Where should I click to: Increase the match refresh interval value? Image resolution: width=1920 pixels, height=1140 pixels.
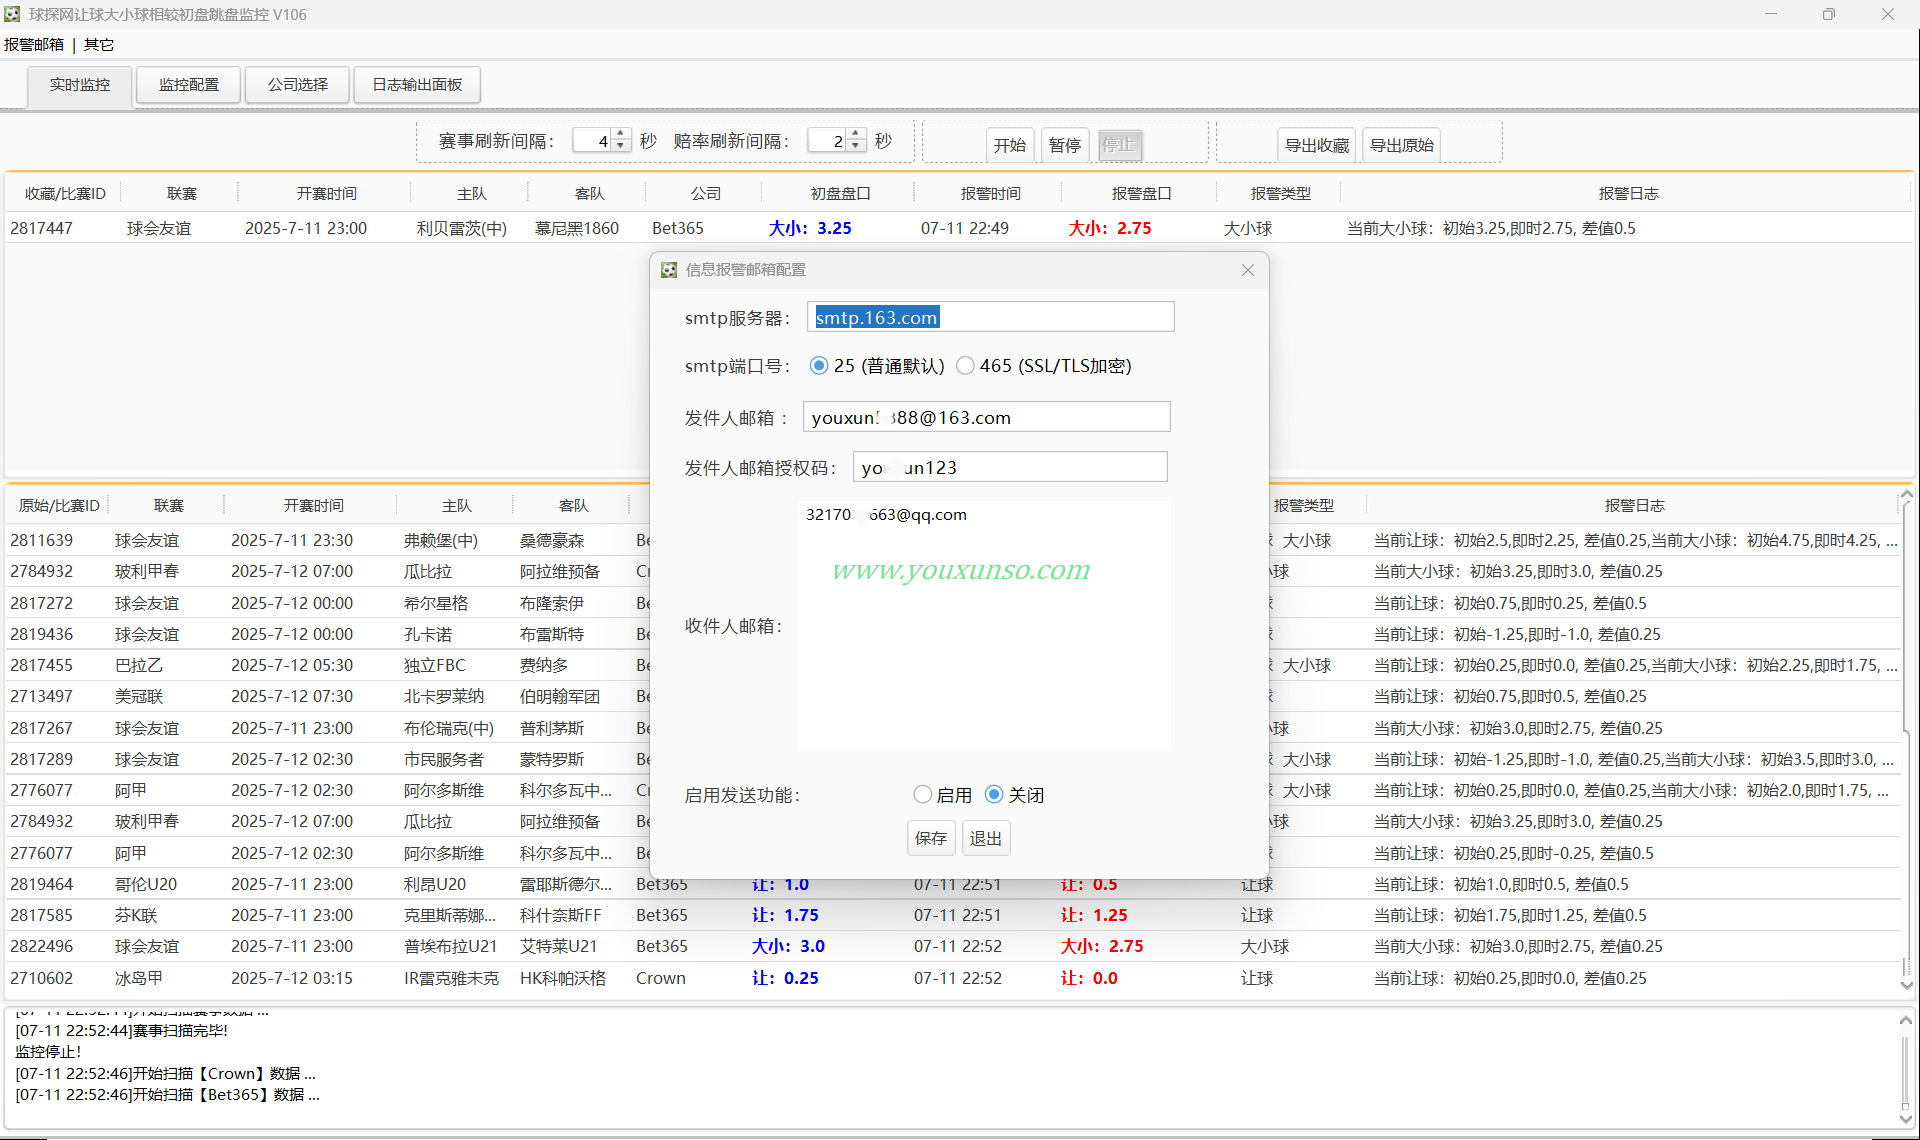(x=621, y=135)
